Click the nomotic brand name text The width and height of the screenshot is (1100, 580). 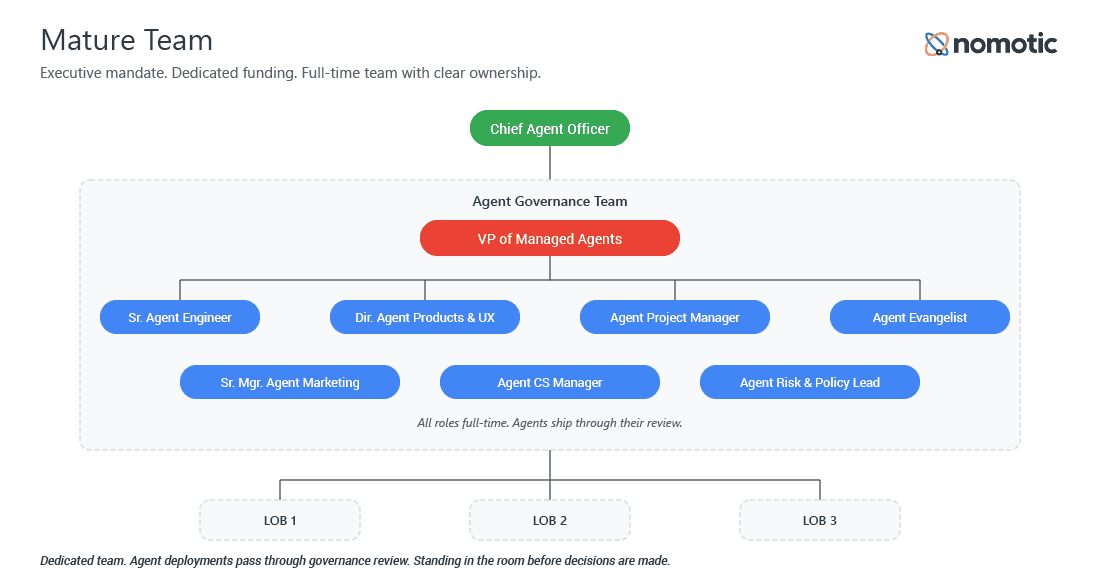[1005, 44]
